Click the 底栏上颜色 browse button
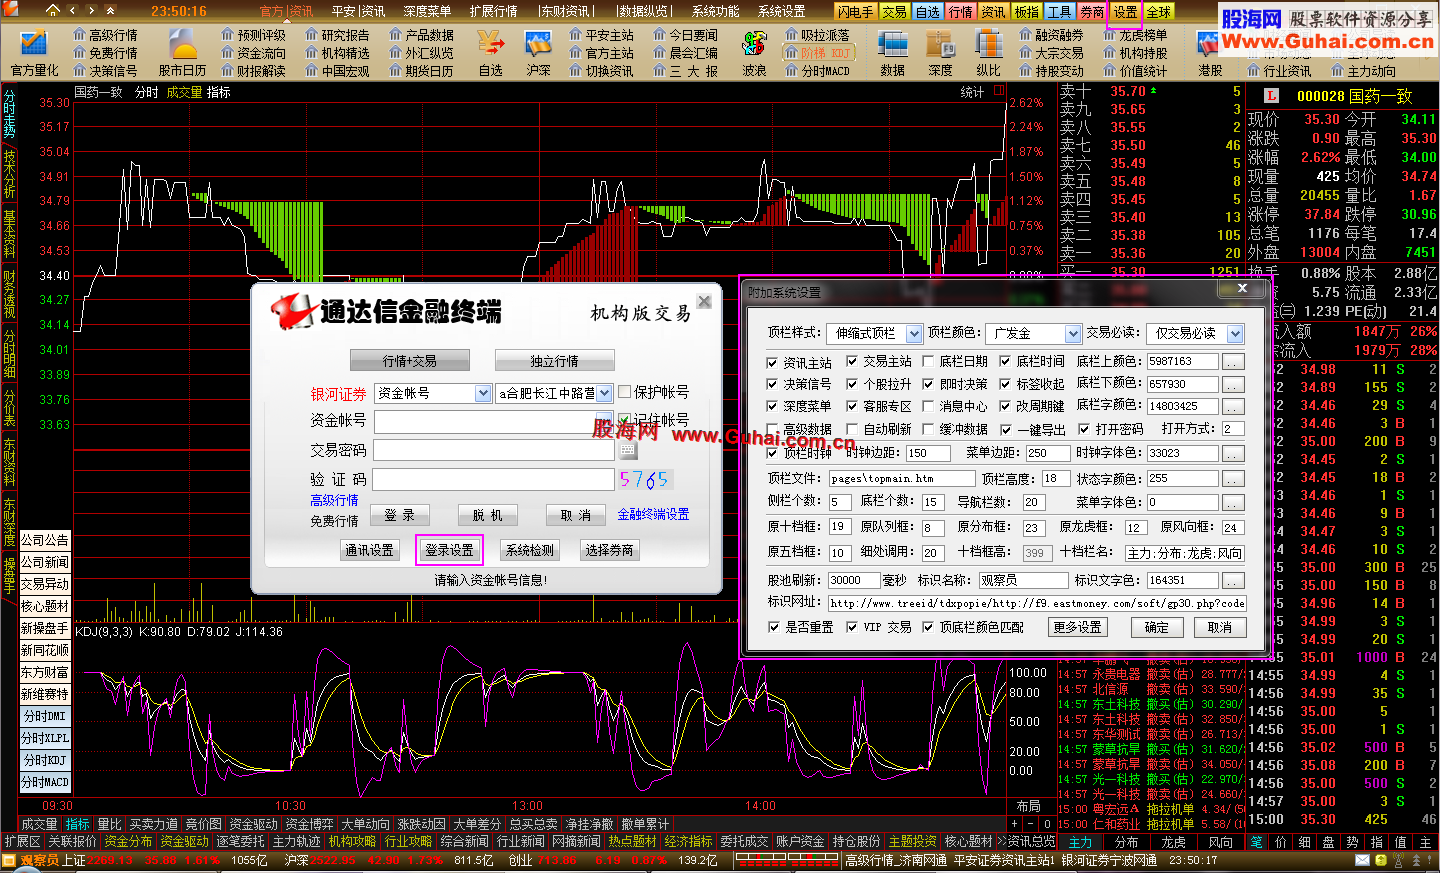1440x873 pixels. click(1233, 361)
